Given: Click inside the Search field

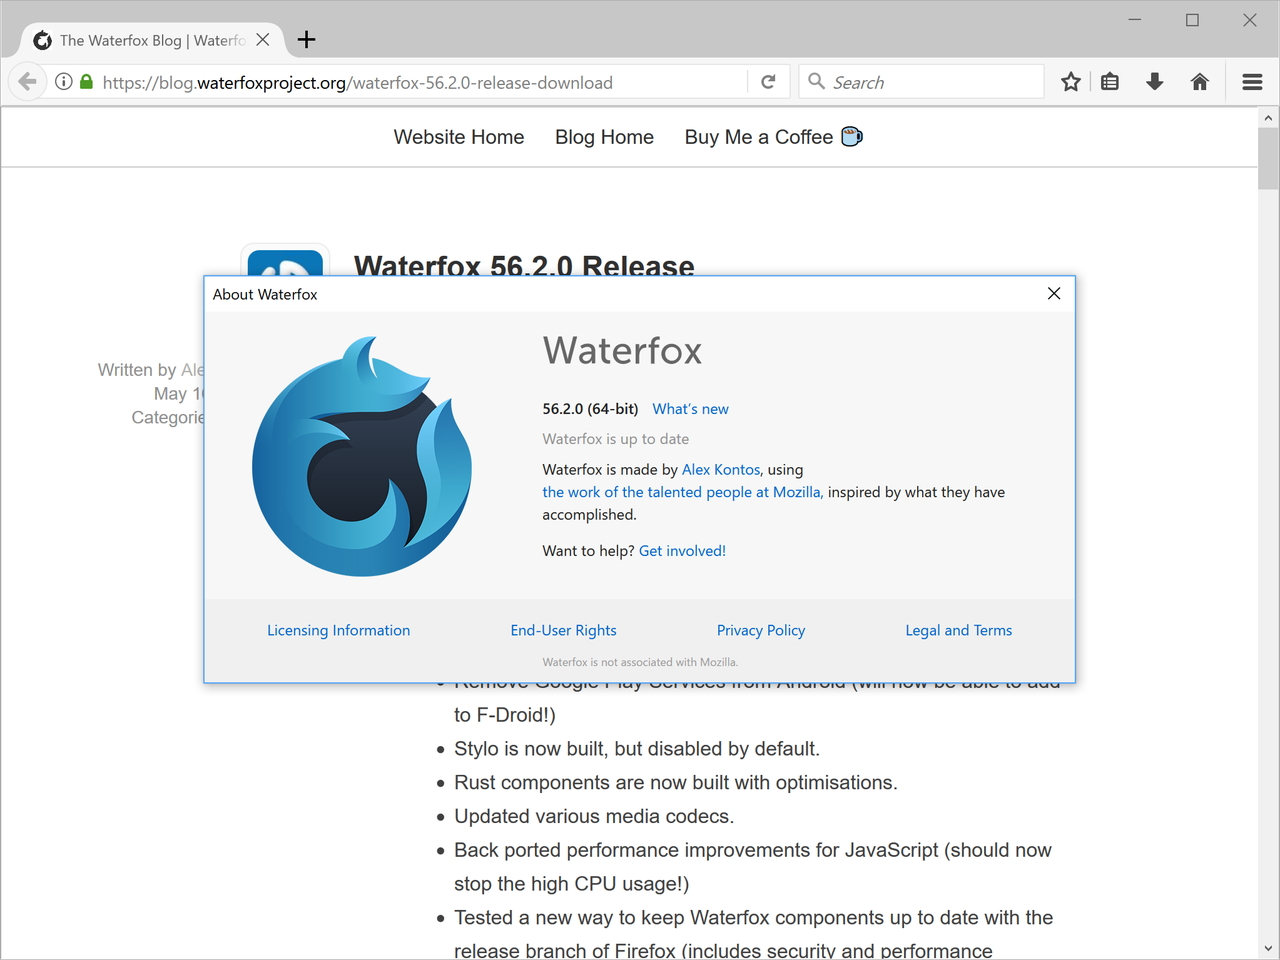Looking at the screenshot, I should click(x=920, y=81).
